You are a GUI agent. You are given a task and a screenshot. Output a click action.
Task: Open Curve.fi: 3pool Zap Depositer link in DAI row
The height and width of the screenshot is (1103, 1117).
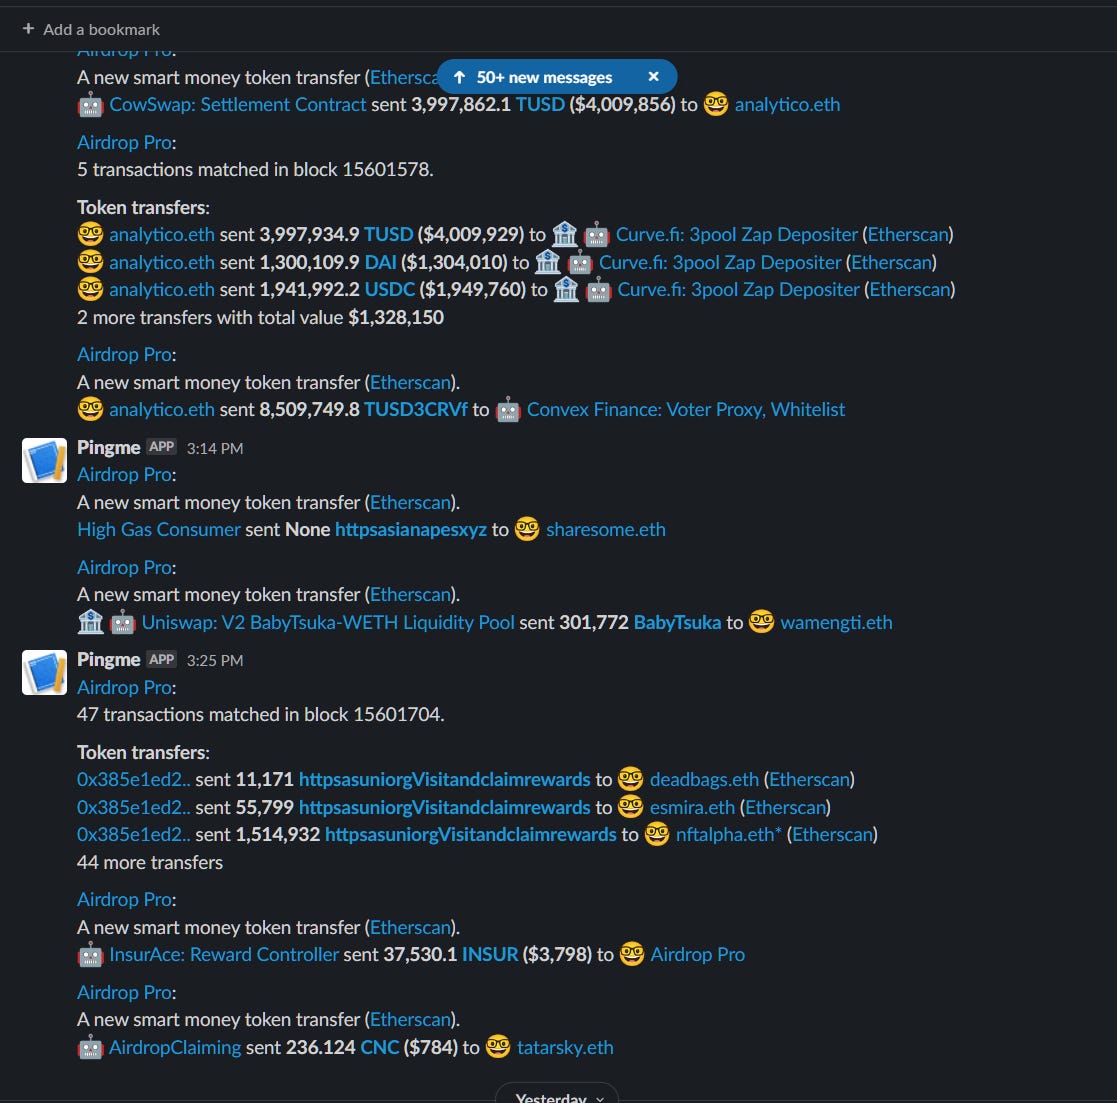pos(719,262)
